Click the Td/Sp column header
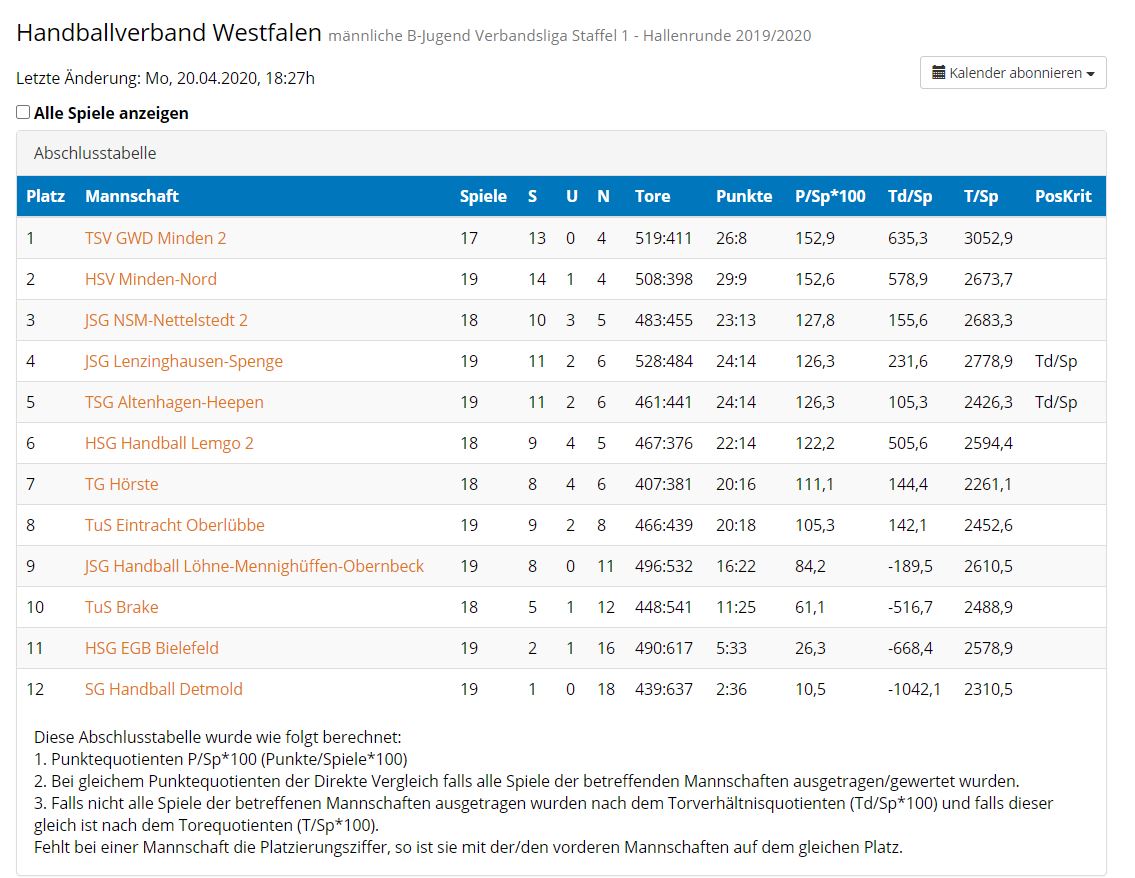 click(x=910, y=196)
